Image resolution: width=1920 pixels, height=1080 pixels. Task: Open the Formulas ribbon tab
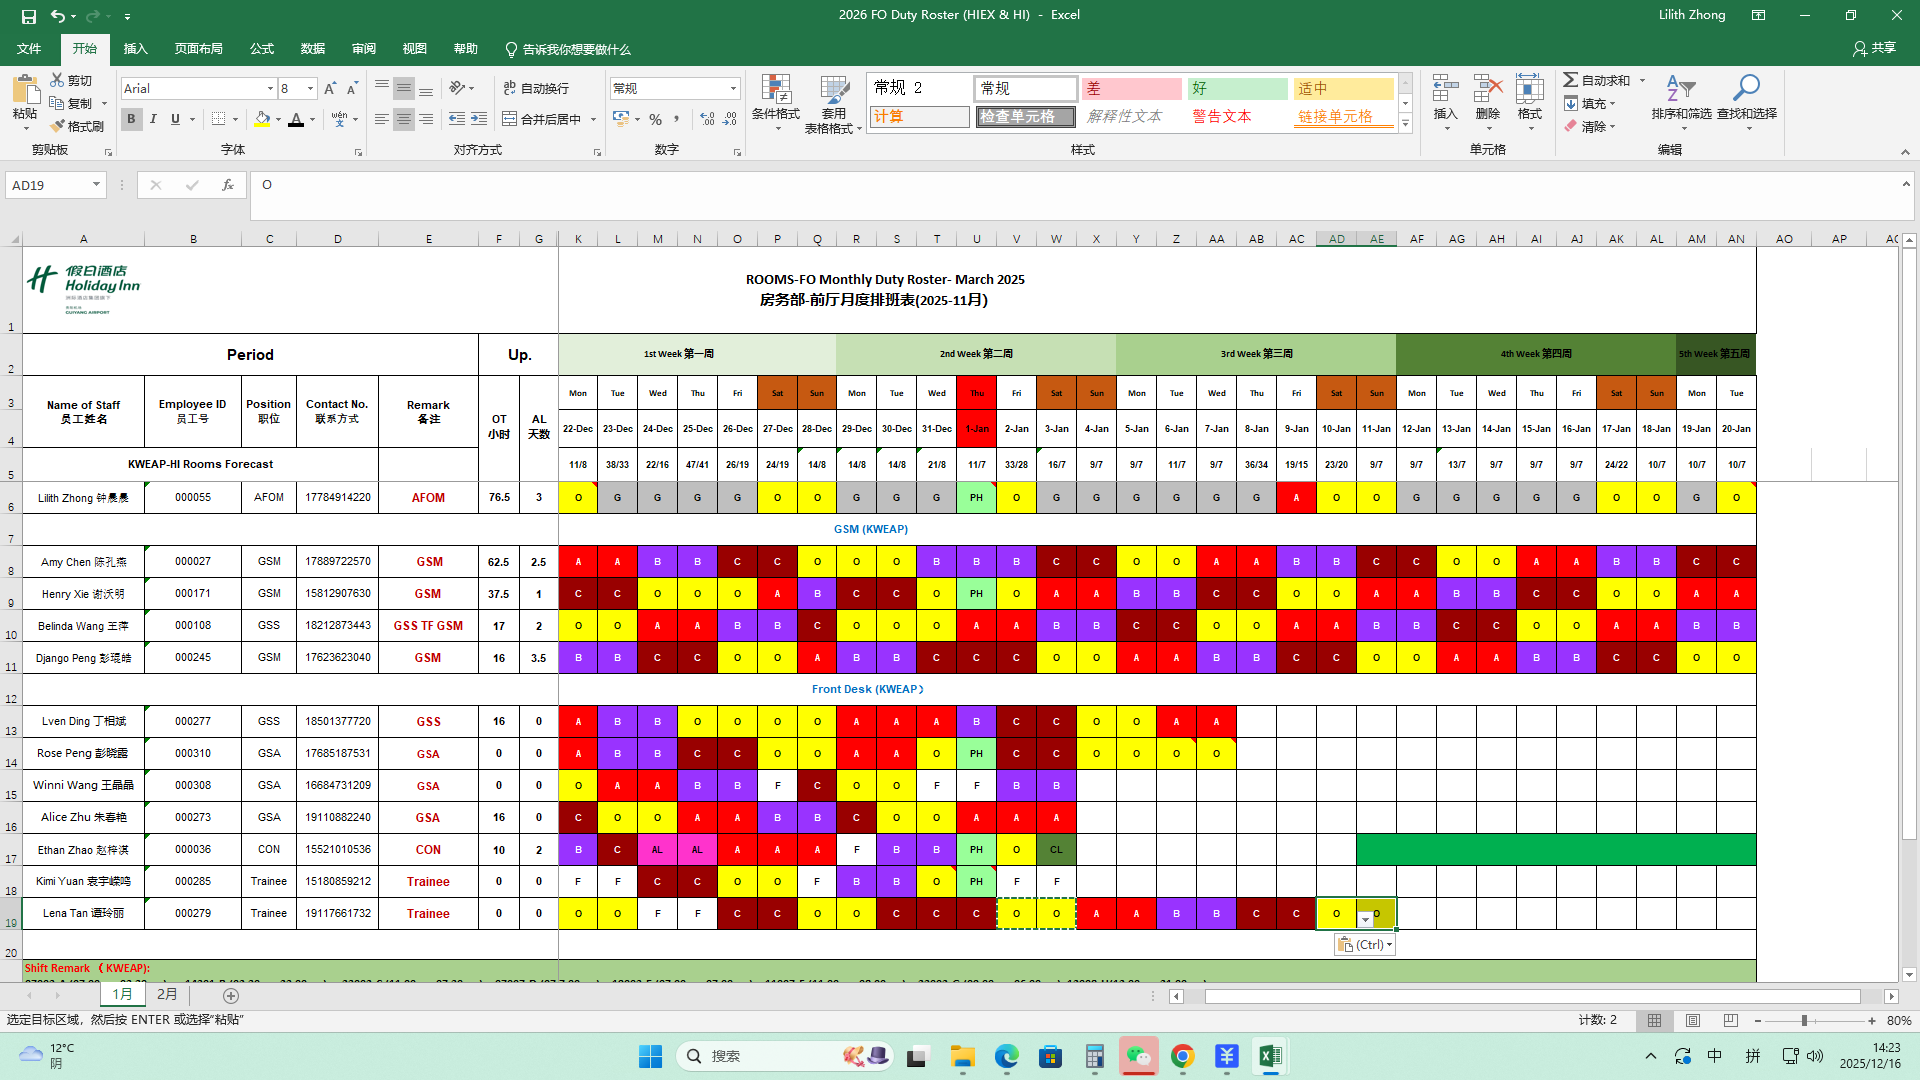(262, 49)
